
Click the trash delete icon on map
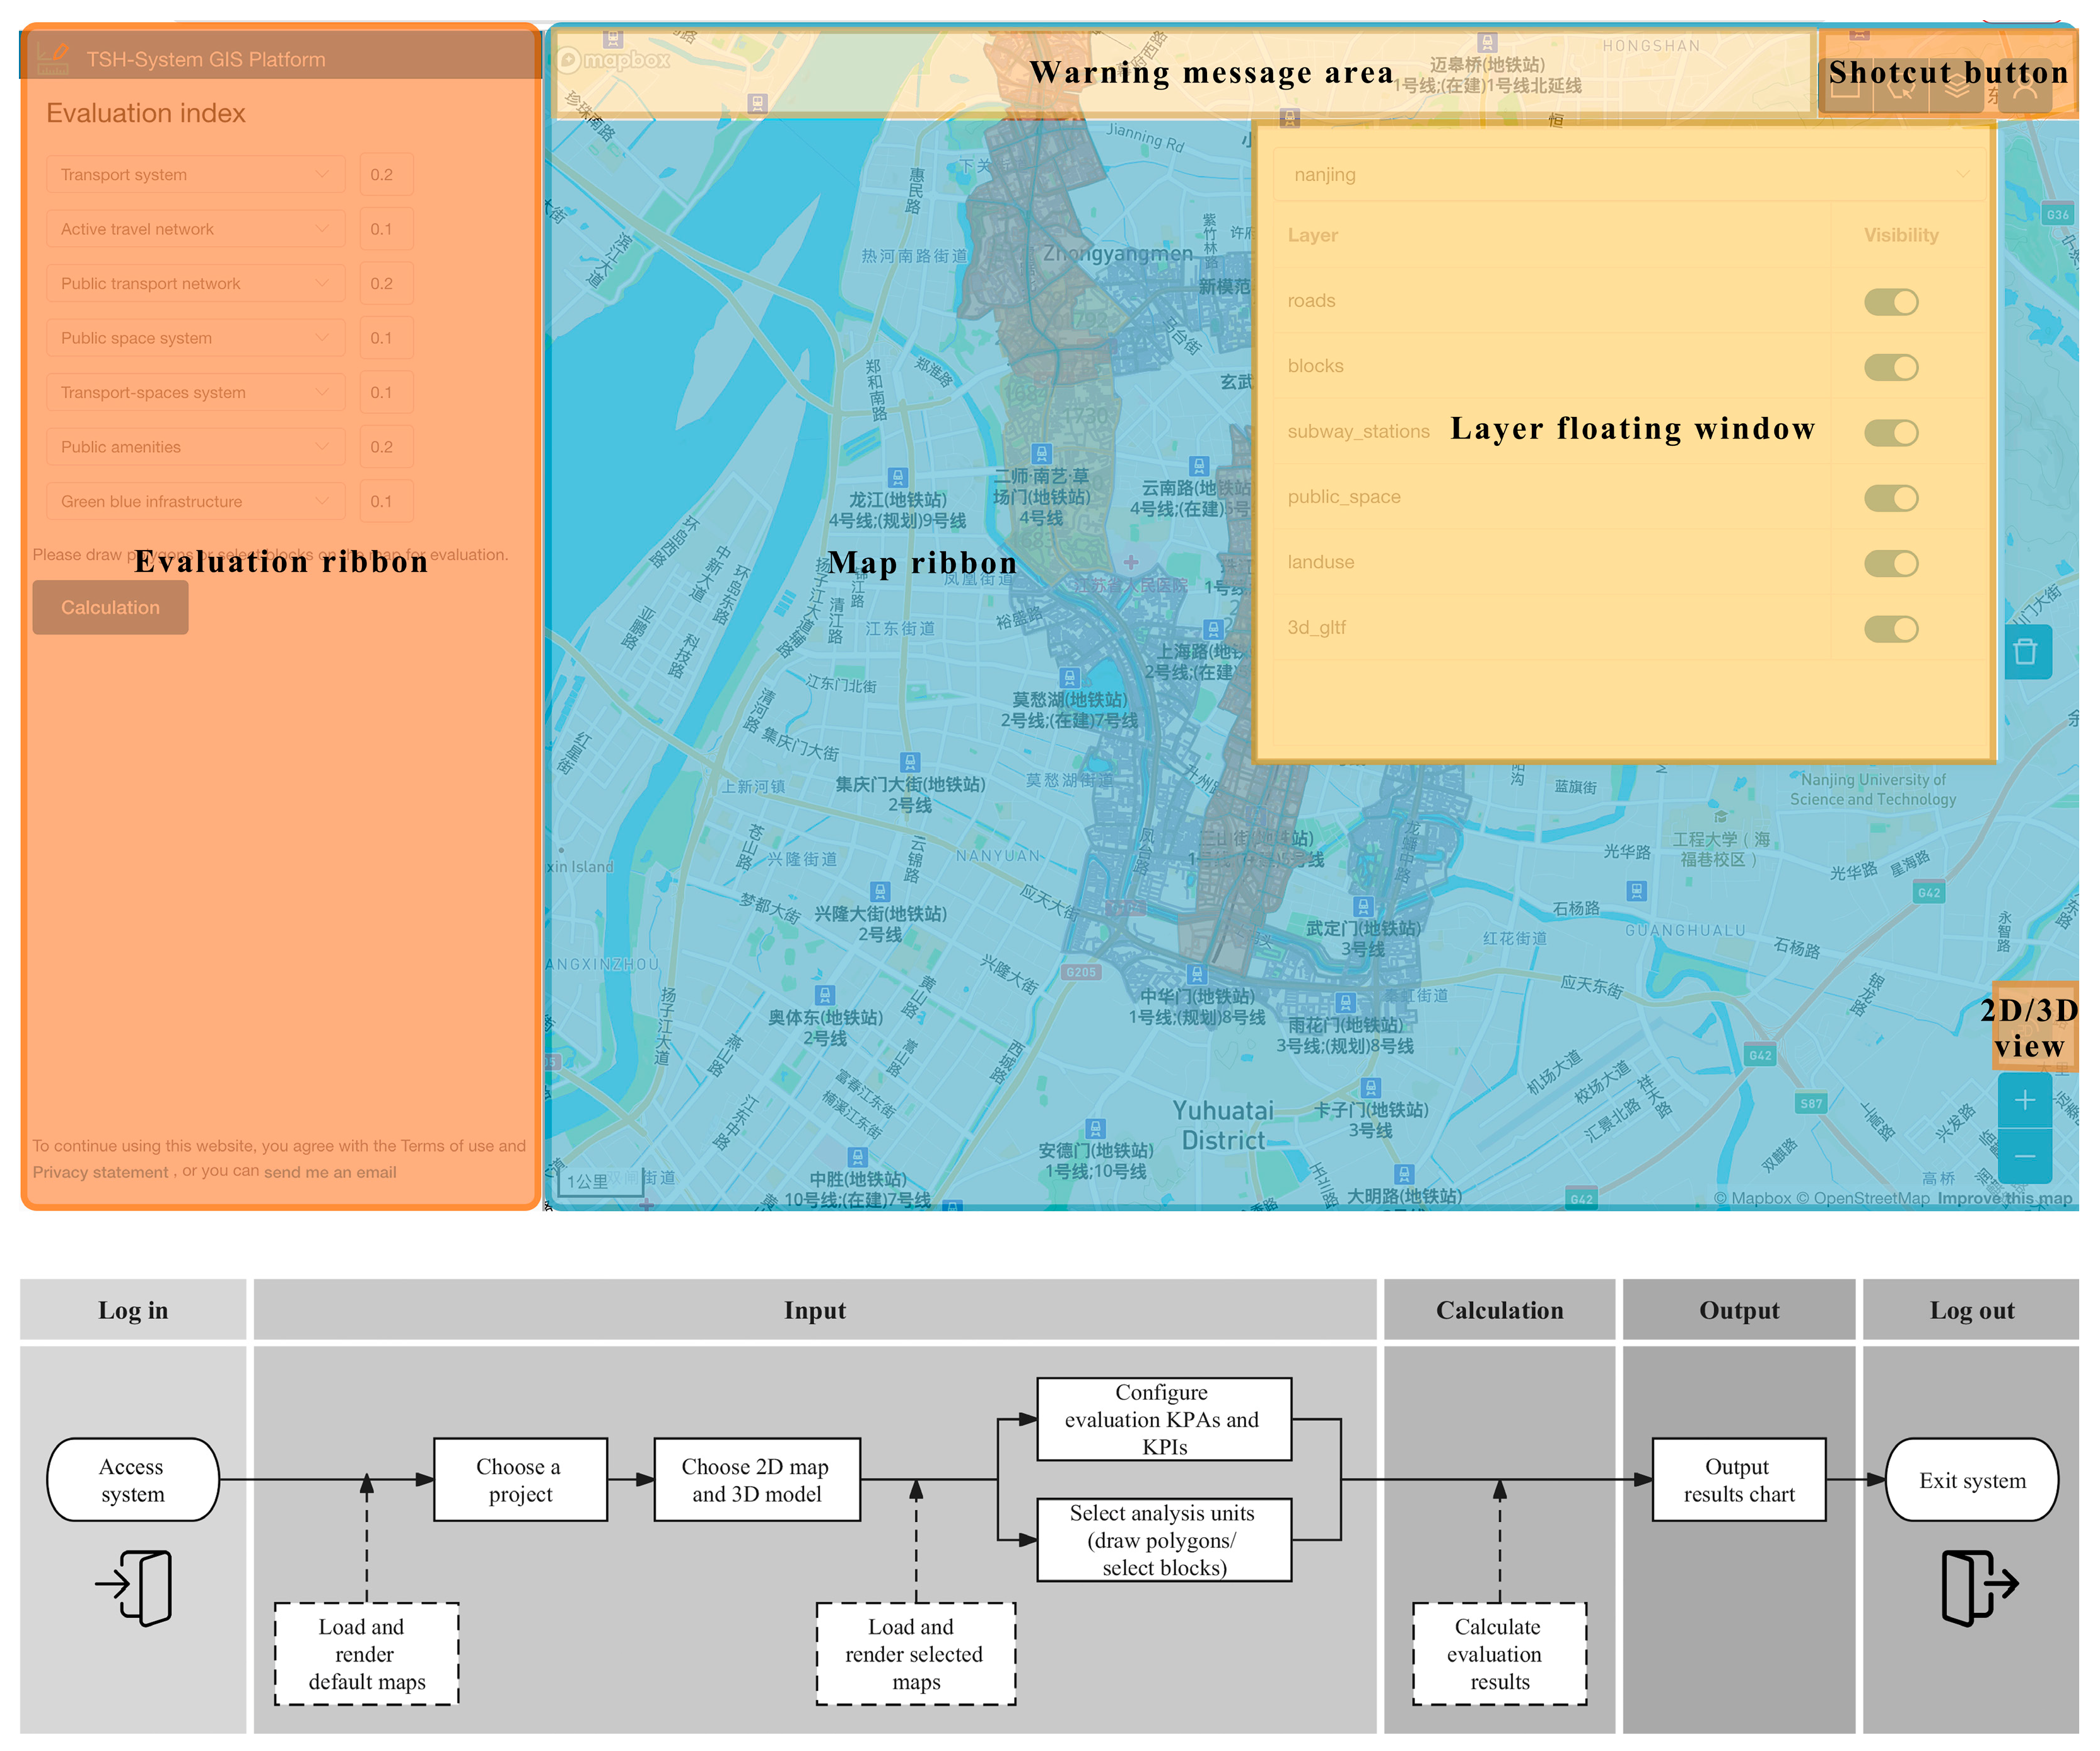[2026, 652]
